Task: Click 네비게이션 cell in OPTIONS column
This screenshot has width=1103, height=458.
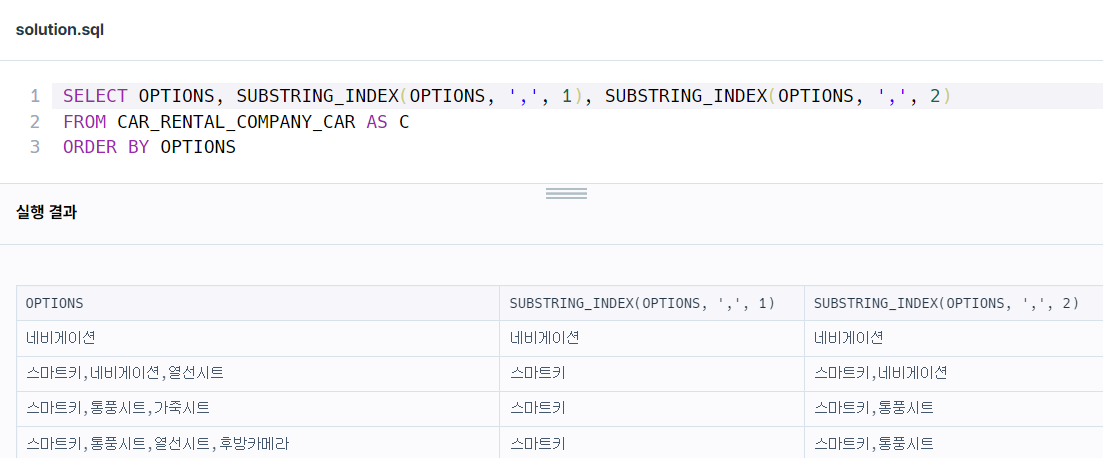Action: click(x=258, y=338)
